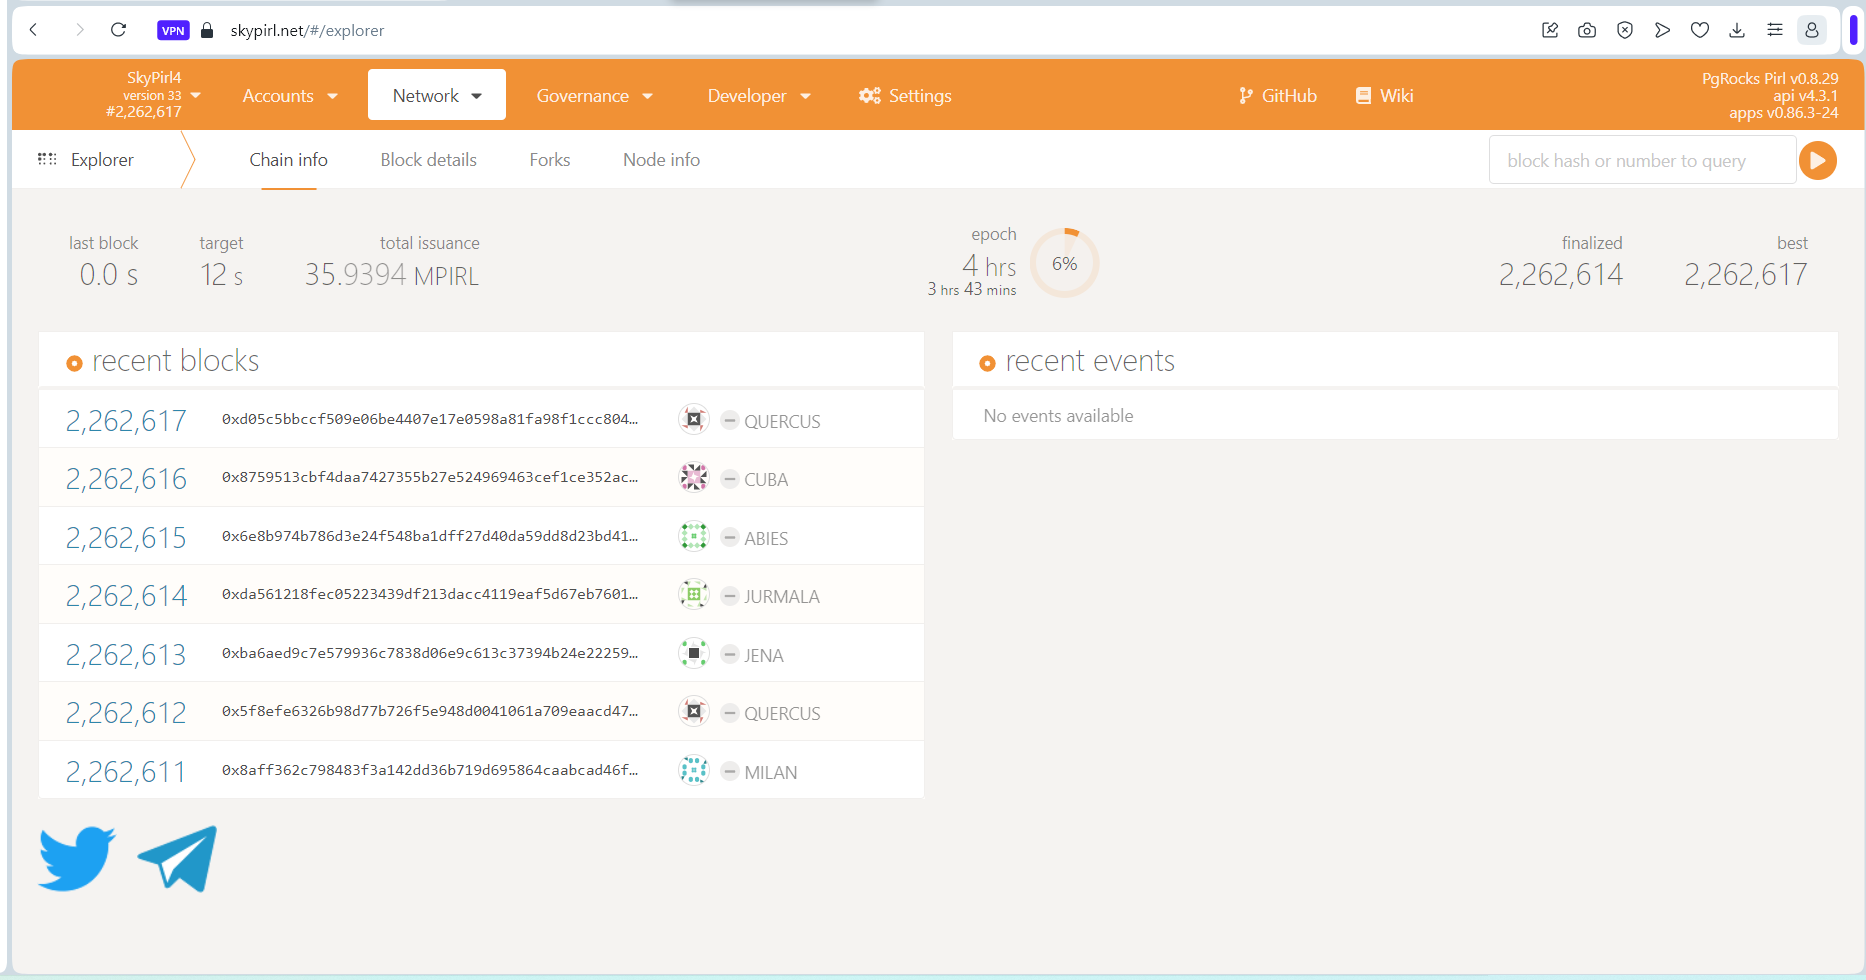Click the JURMALA validator identicon
Viewport: 1866px width, 980px height.
[693, 595]
